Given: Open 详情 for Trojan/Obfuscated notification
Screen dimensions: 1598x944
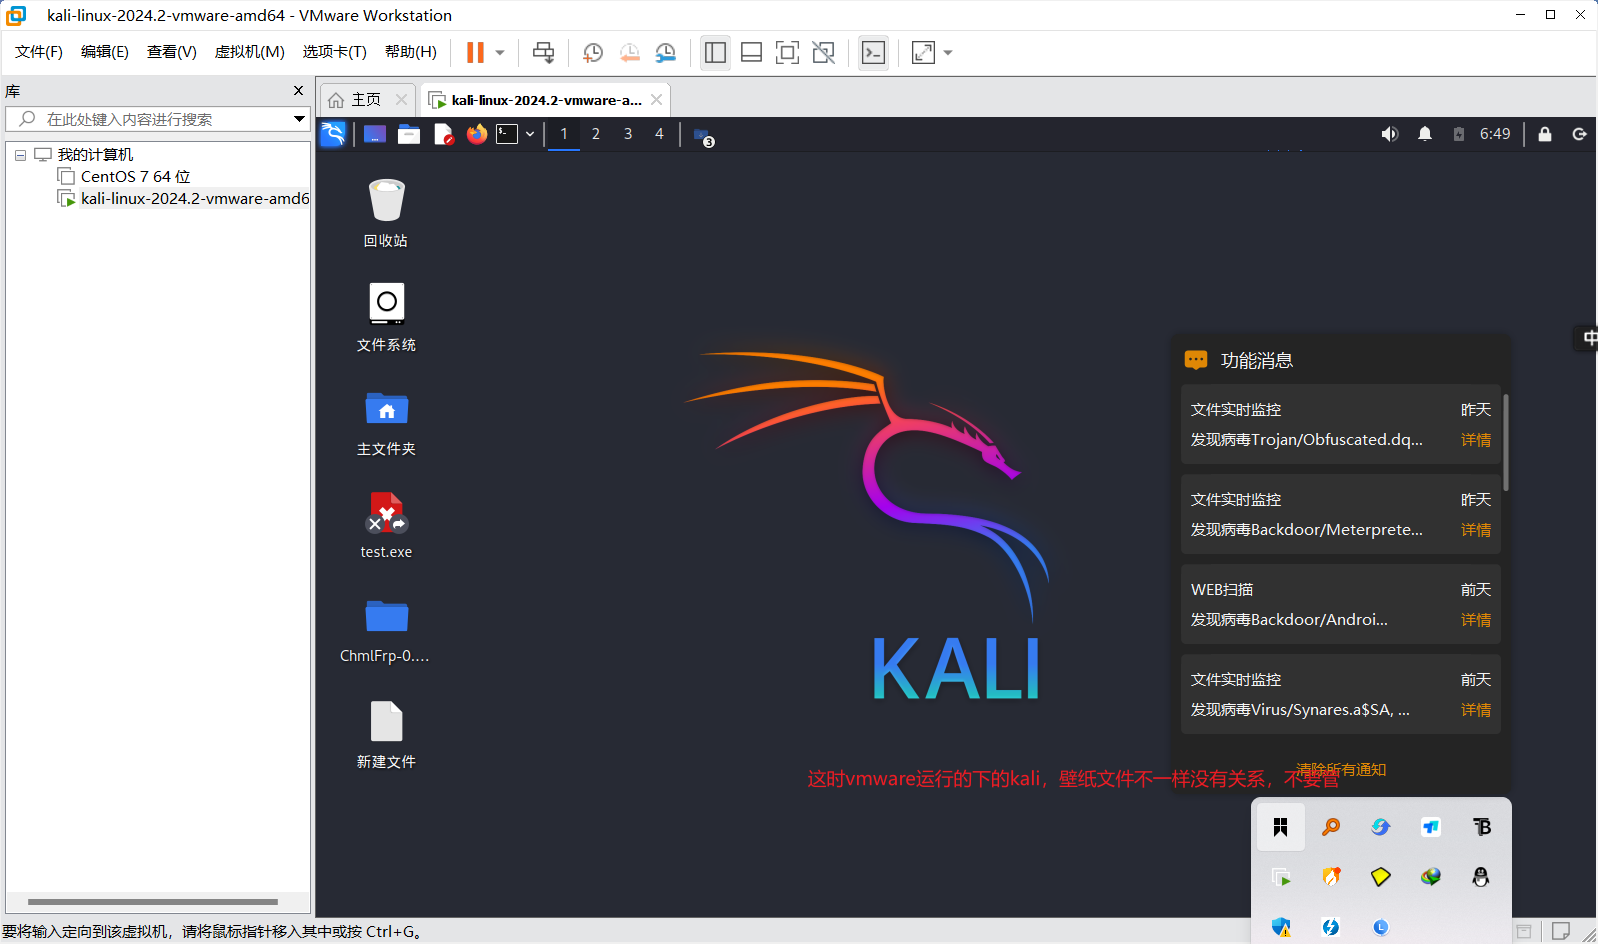Looking at the screenshot, I should [x=1475, y=440].
